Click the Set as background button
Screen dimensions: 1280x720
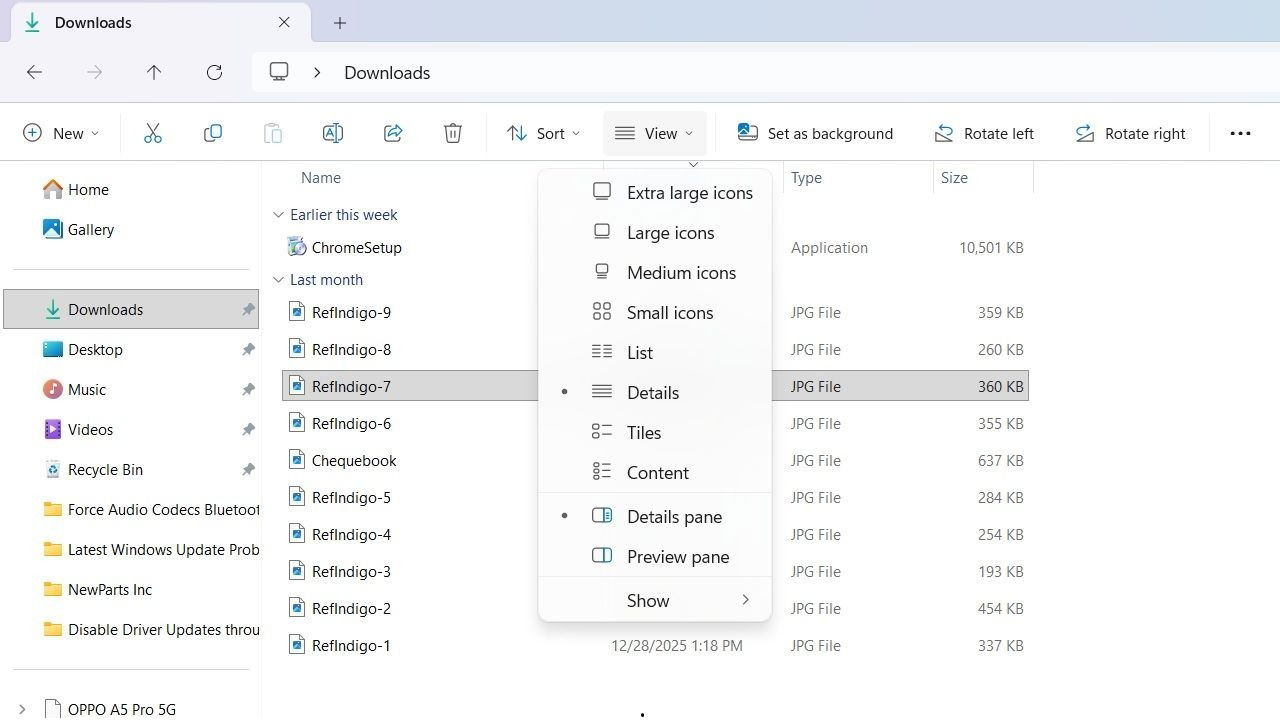click(815, 132)
